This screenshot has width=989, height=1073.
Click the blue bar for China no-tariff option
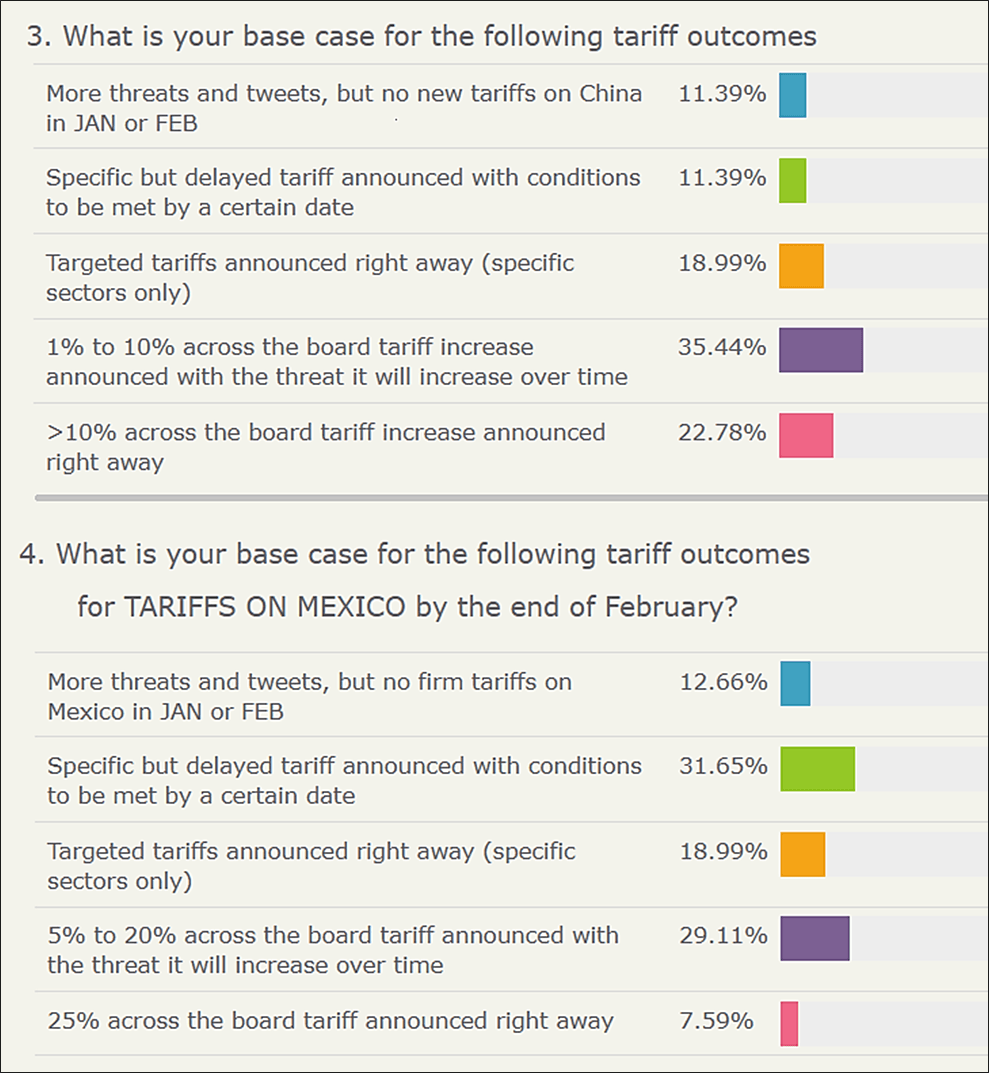click(792, 96)
